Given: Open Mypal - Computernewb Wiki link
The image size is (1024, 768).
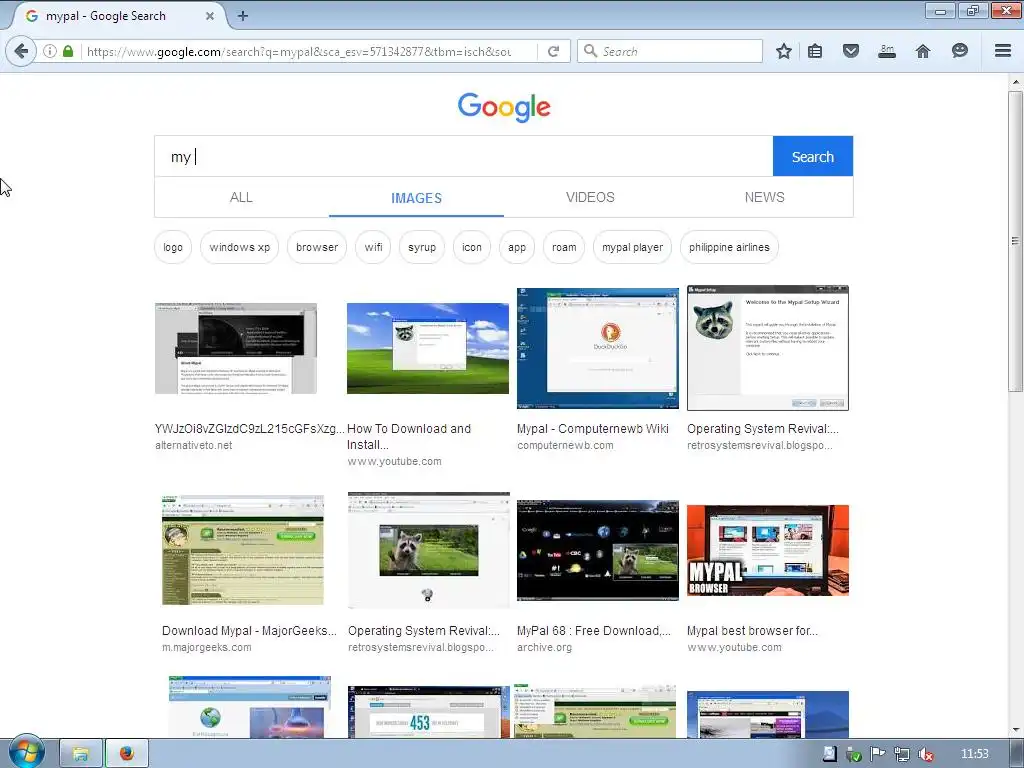Looking at the screenshot, I should (593, 428).
